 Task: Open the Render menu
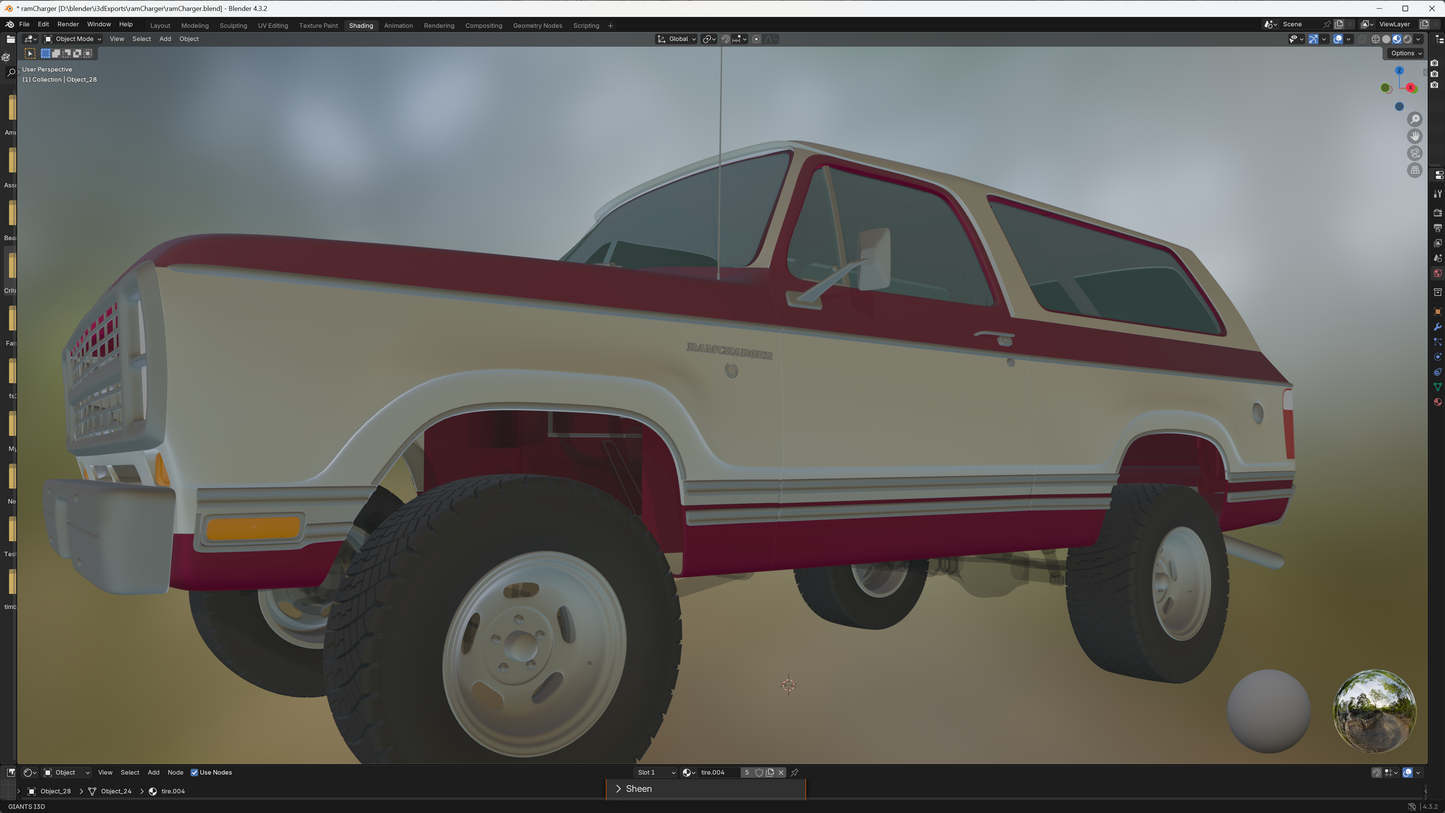pyautogui.click(x=68, y=24)
